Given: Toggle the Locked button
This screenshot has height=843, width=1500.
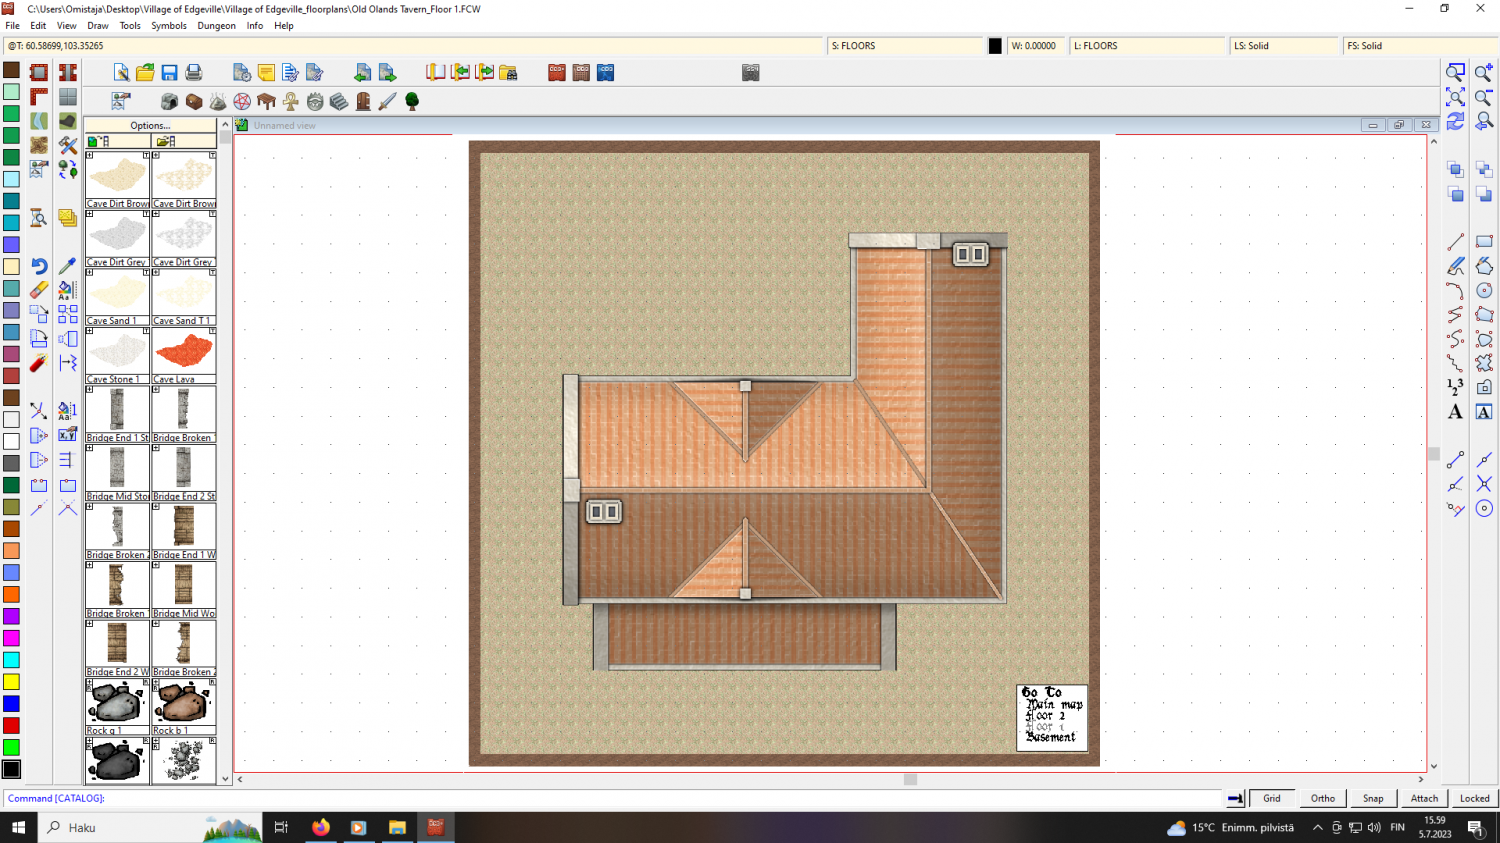Looking at the screenshot, I should pyautogui.click(x=1474, y=798).
